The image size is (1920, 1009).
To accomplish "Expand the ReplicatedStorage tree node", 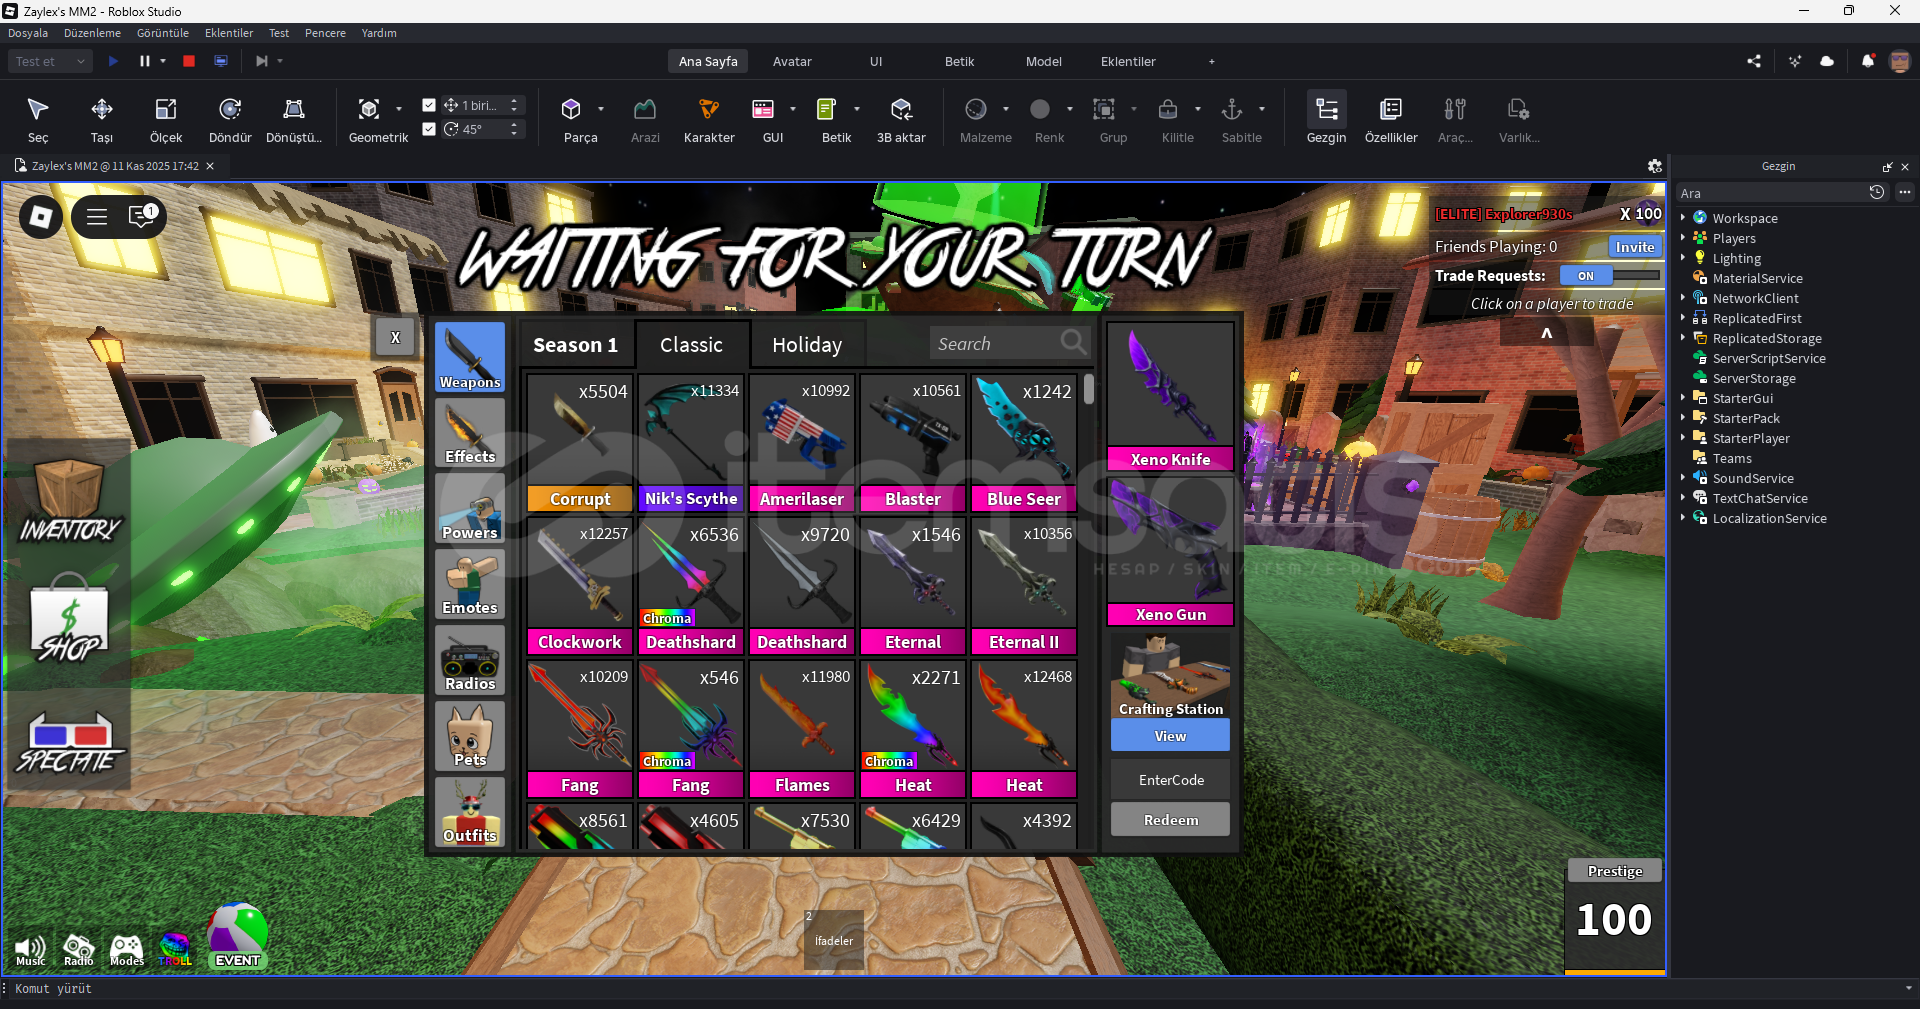I will [1683, 337].
